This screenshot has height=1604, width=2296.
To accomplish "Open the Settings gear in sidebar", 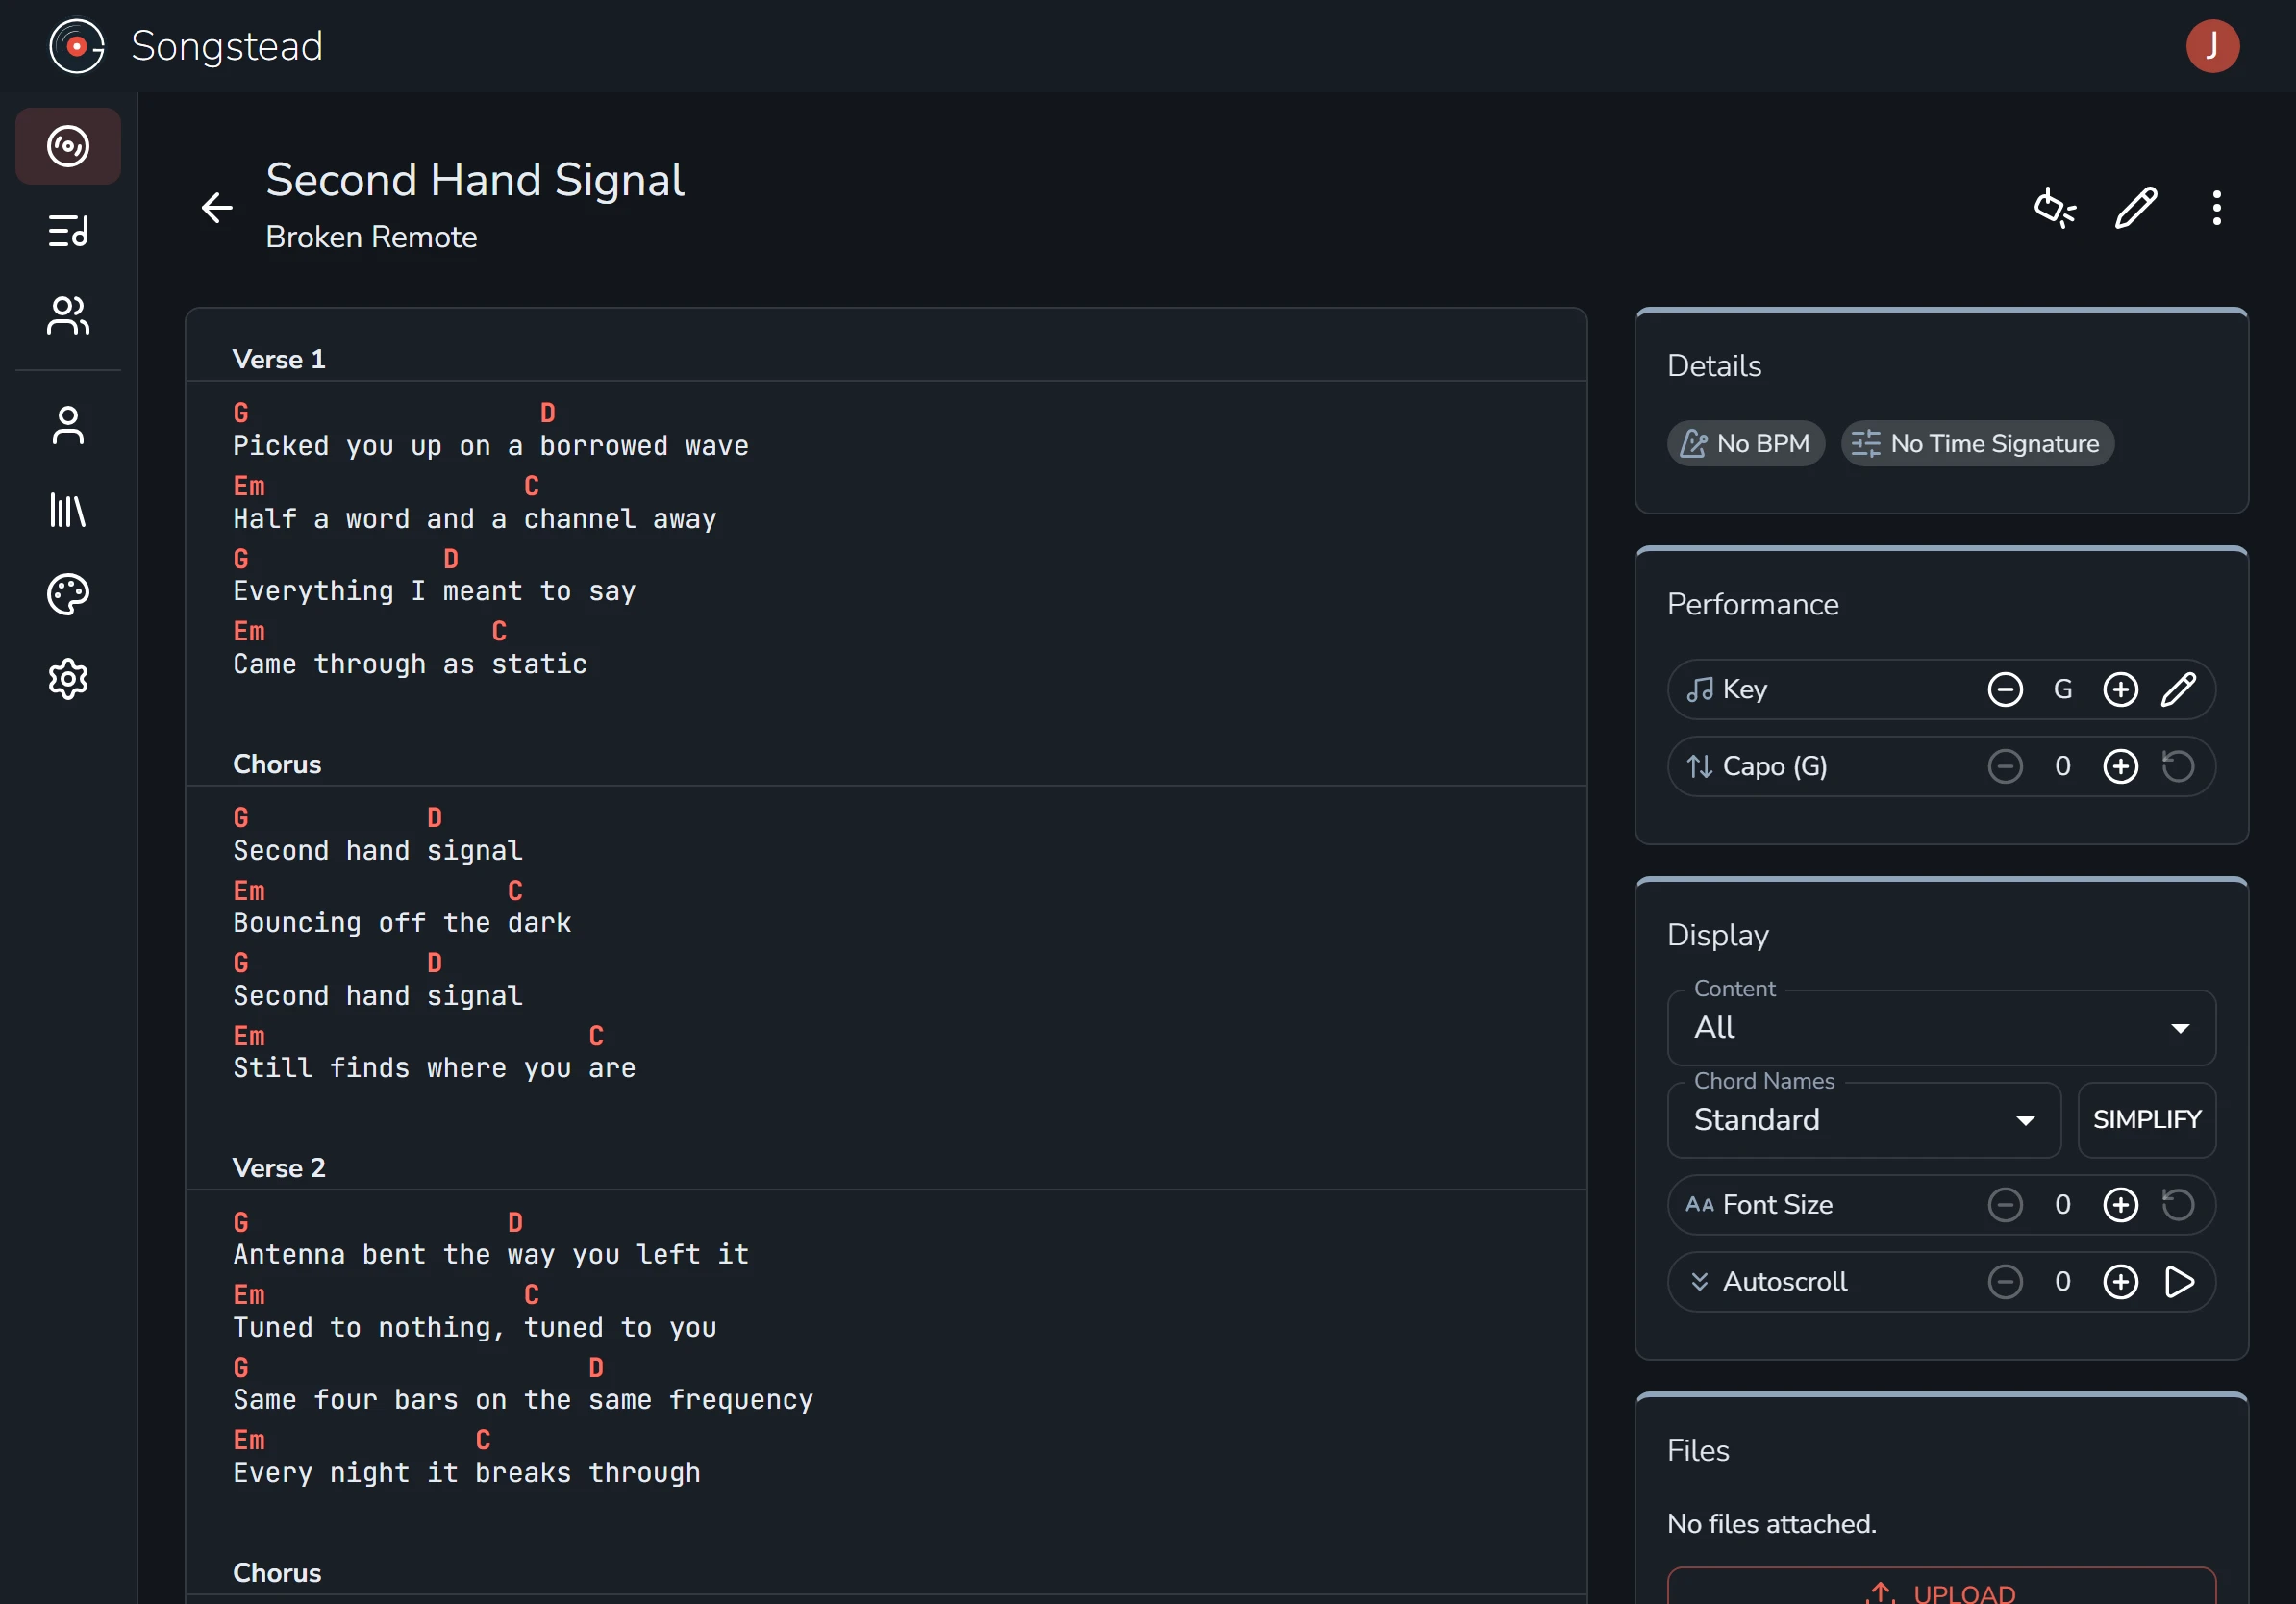I will coord(68,679).
